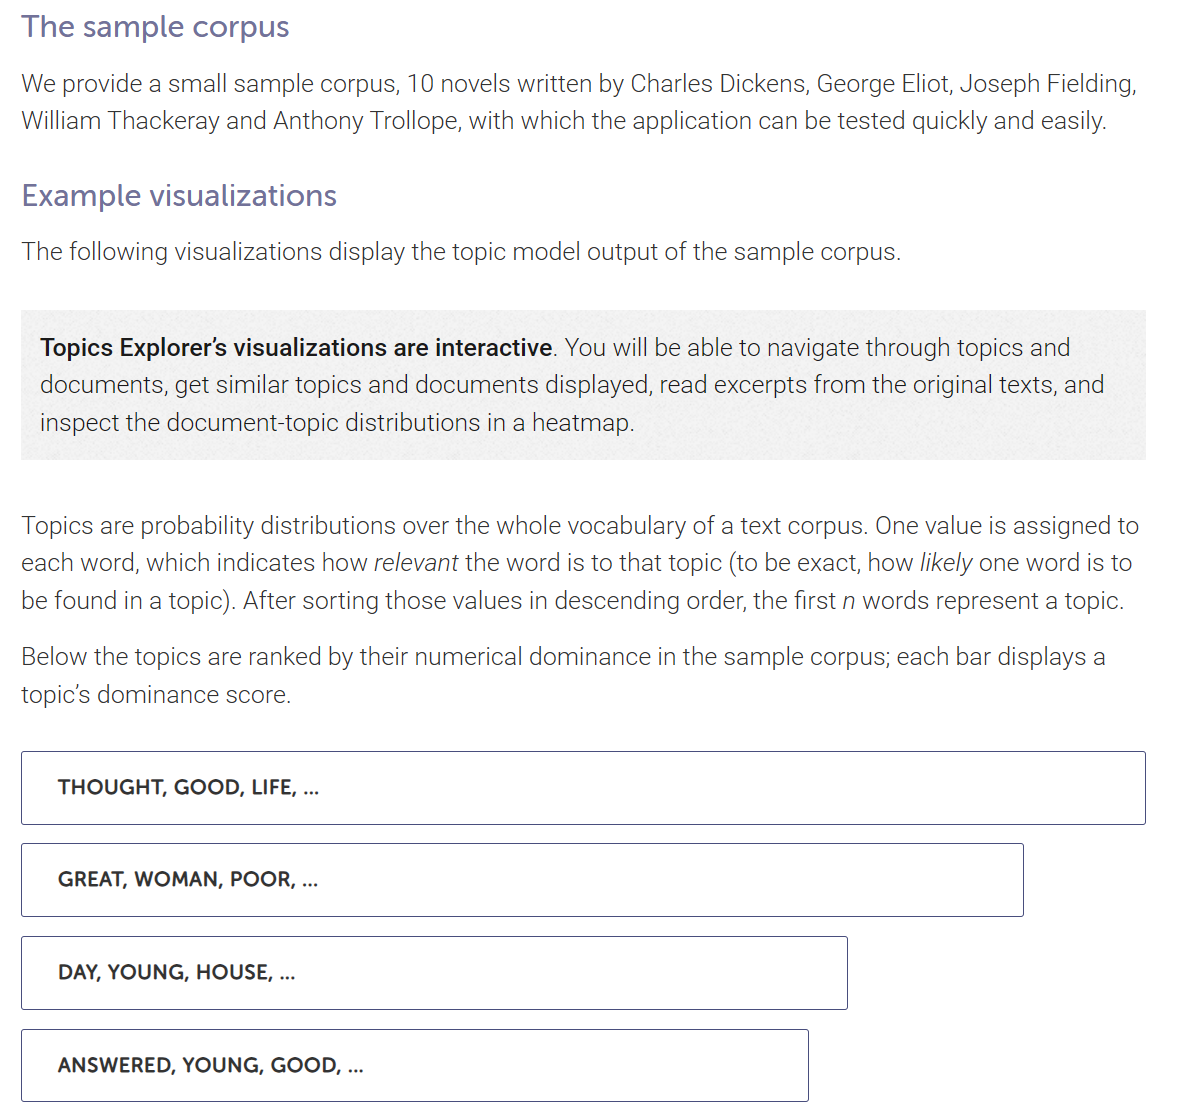The height and width of the screenshot is (1112, 1182).
Task: Click the ellipsis in the "DAY, YOUNG, HOUSE" bar
Action: point(288,972)
